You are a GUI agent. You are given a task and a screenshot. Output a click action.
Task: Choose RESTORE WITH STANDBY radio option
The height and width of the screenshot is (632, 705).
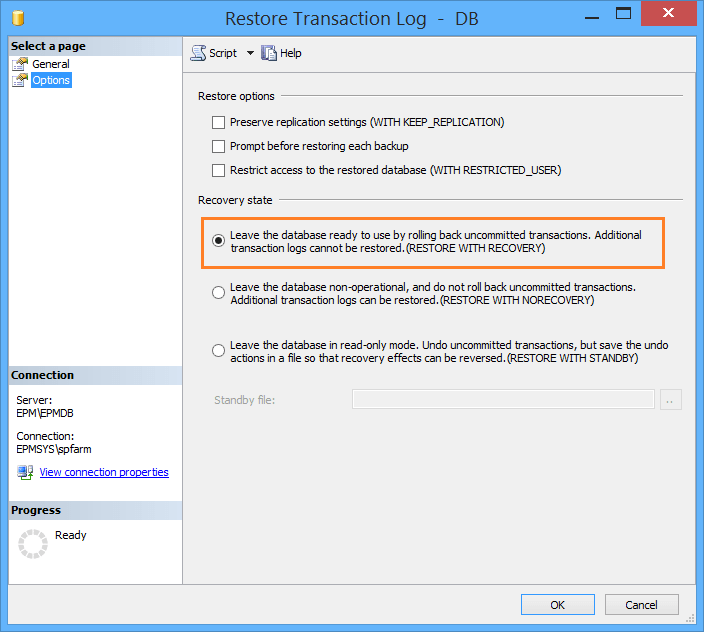click(x=219, y=351)
